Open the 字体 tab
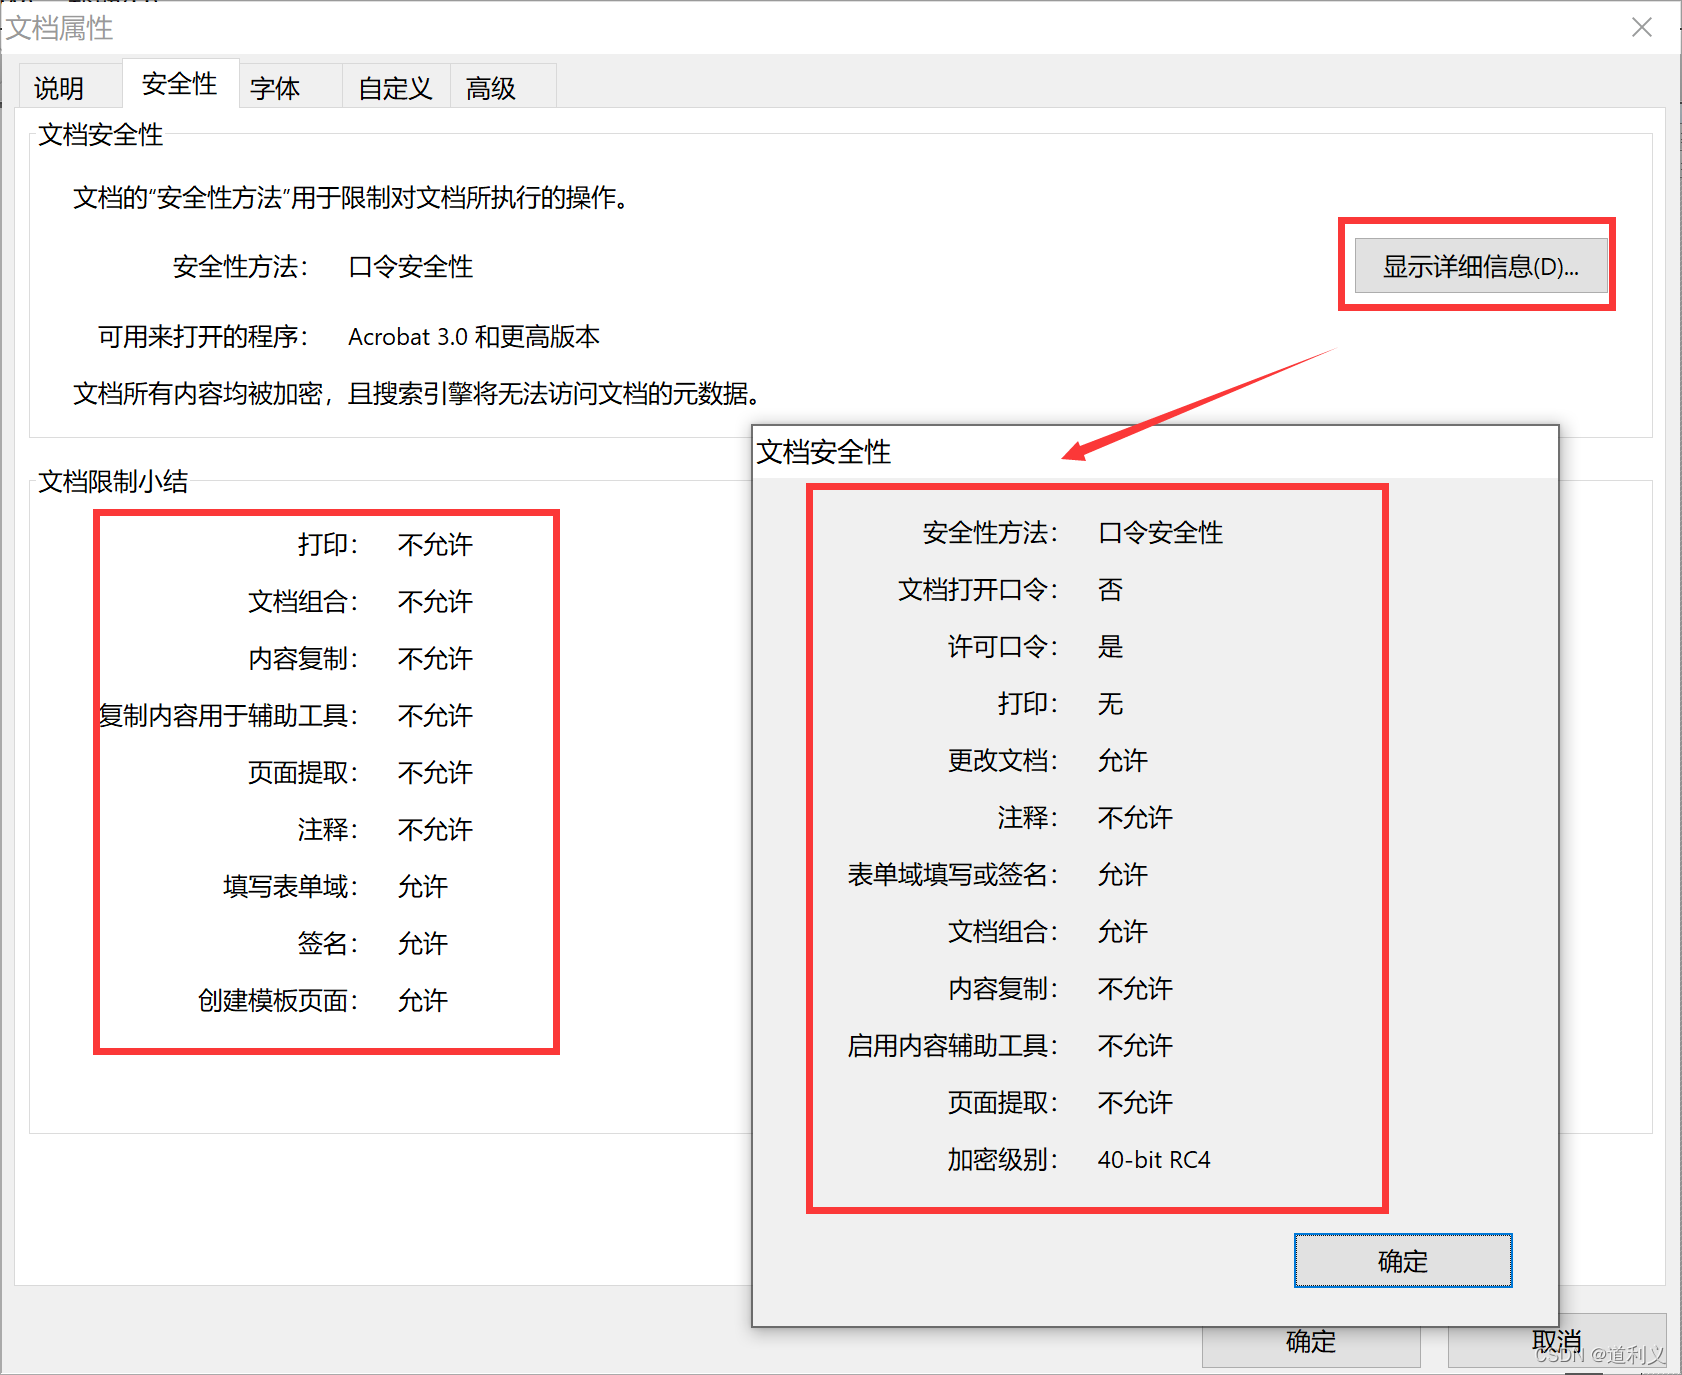This screenshot has width=1682, height=1375. click(x=276, y=88)
